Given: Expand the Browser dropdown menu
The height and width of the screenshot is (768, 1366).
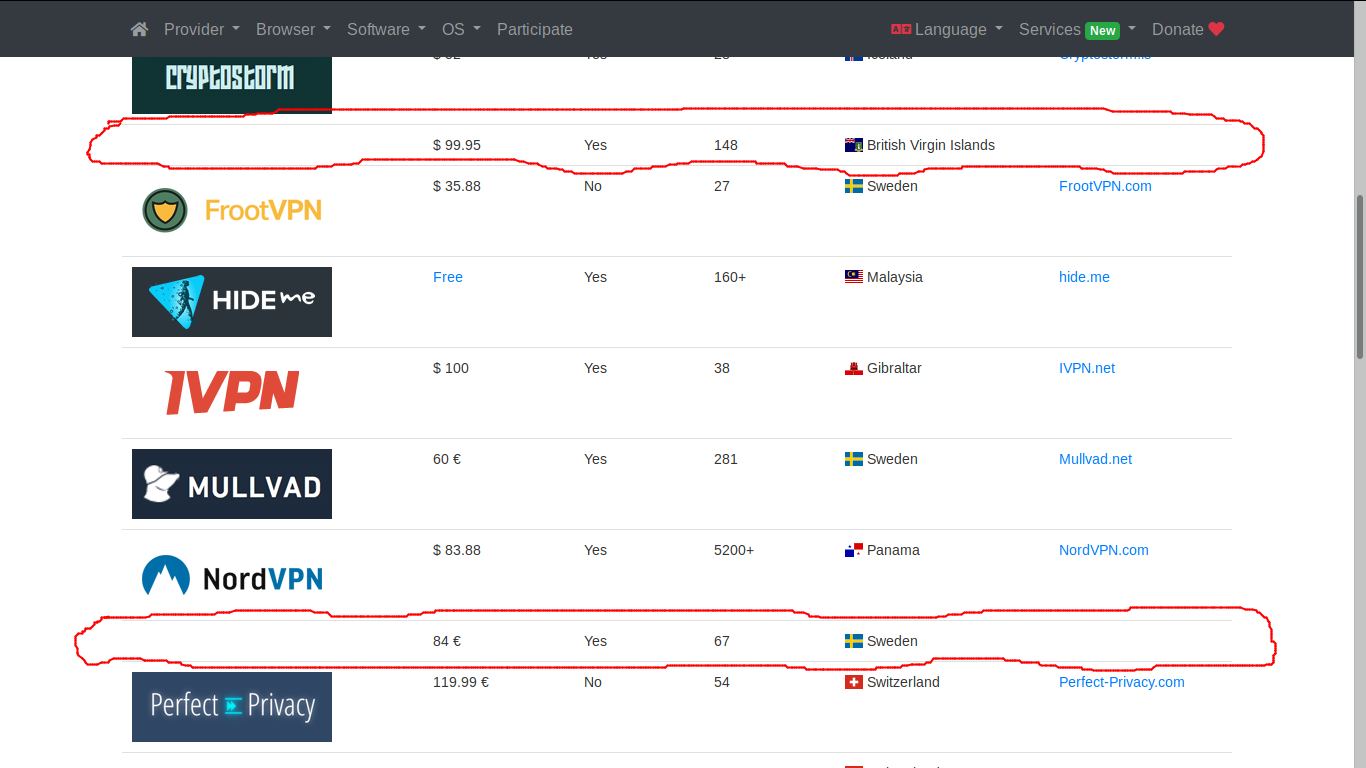Looking at the screenshot, I should coord(293,29).
